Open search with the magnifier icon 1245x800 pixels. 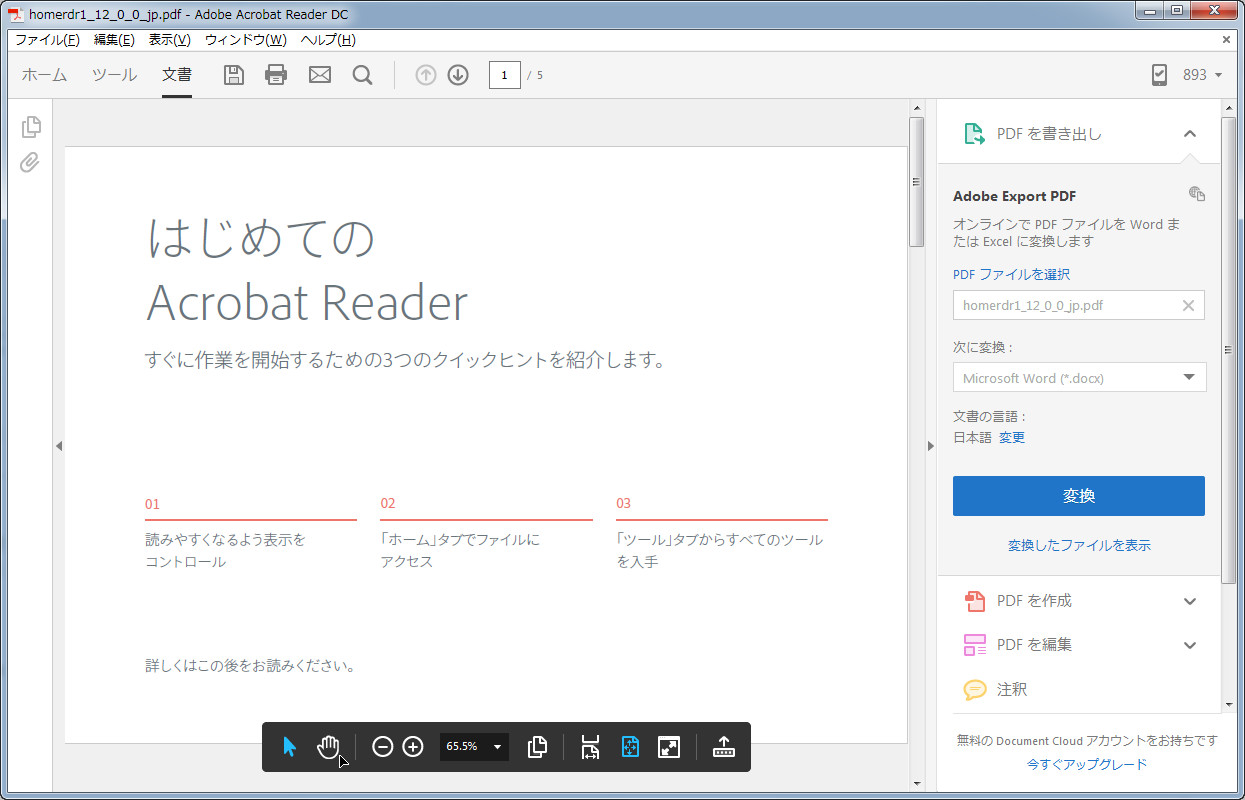click(x=362, y=74)
